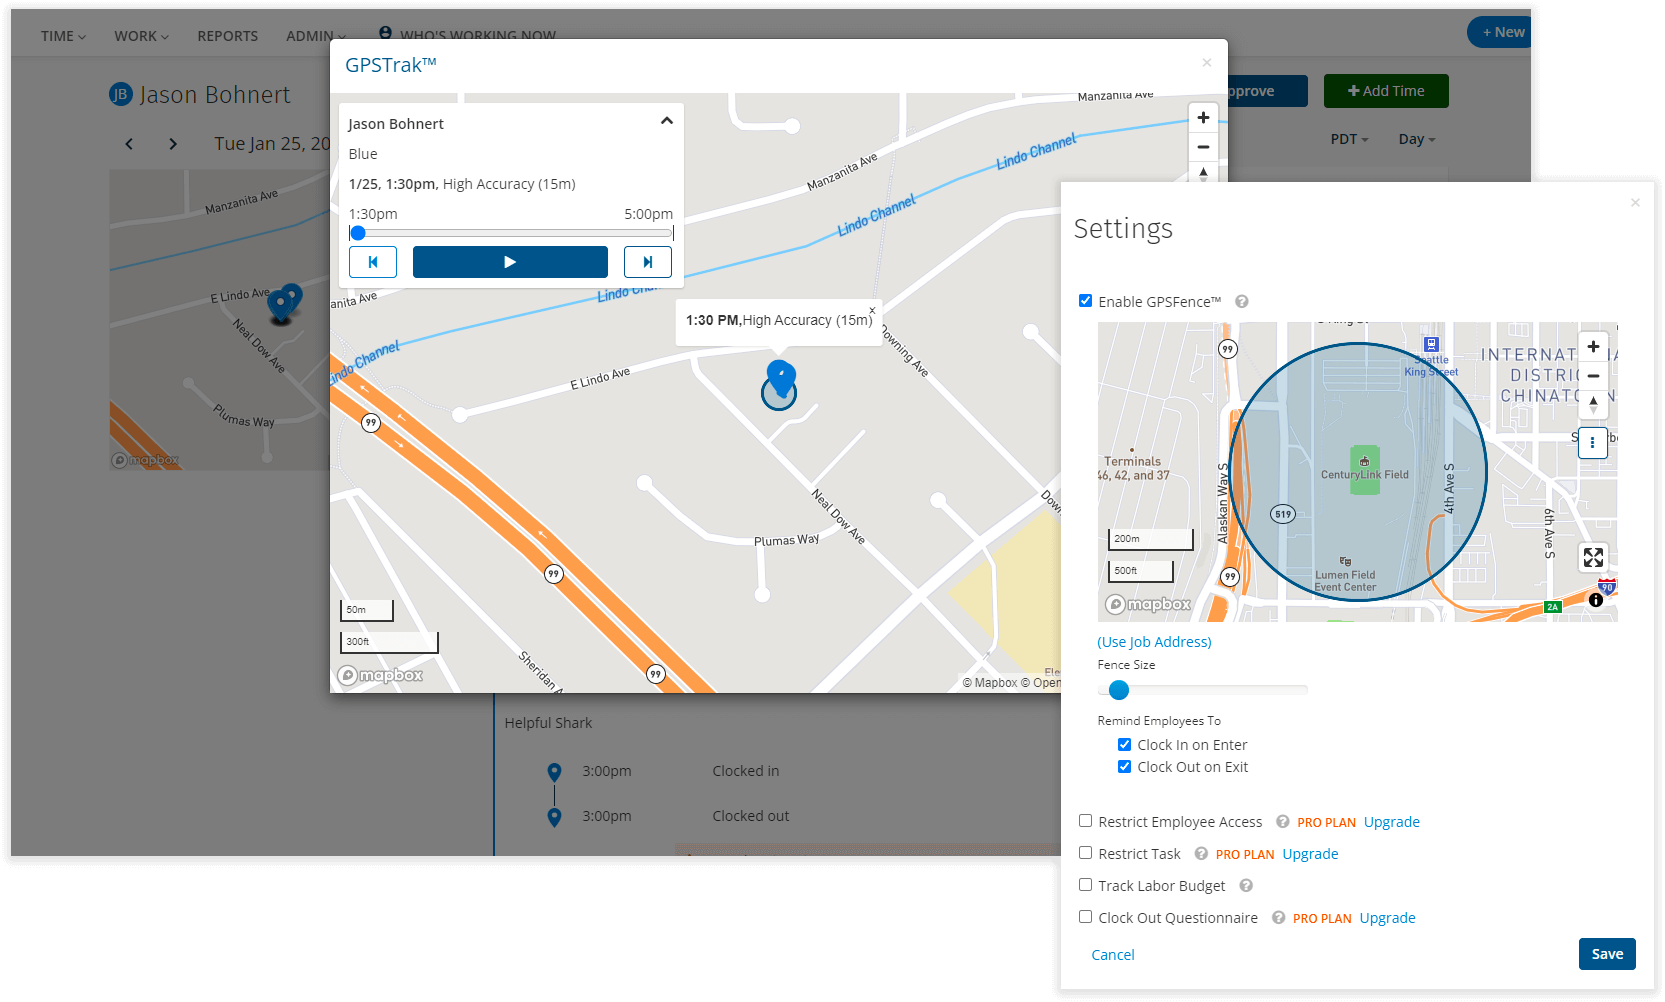The image size is (1665, 1002).
Task: Open the three-dot options on fence map
Action: point(1593,442)
